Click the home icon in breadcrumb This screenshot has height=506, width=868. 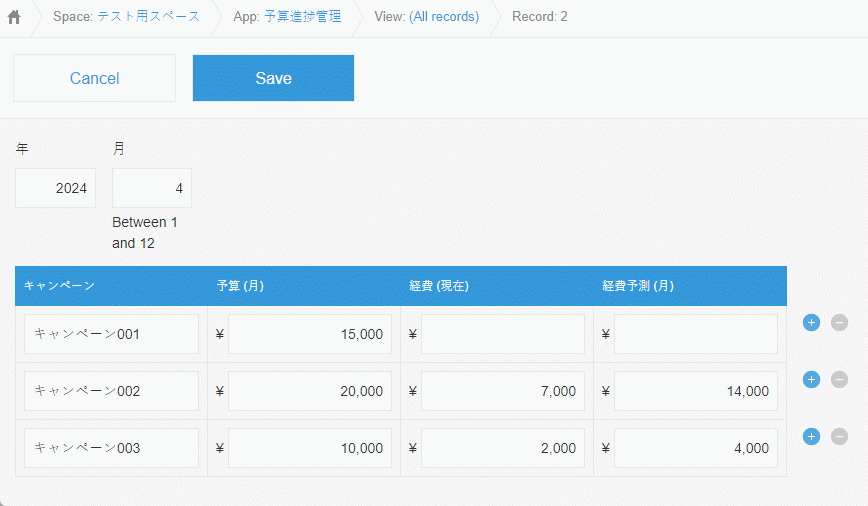pos(14,17)
